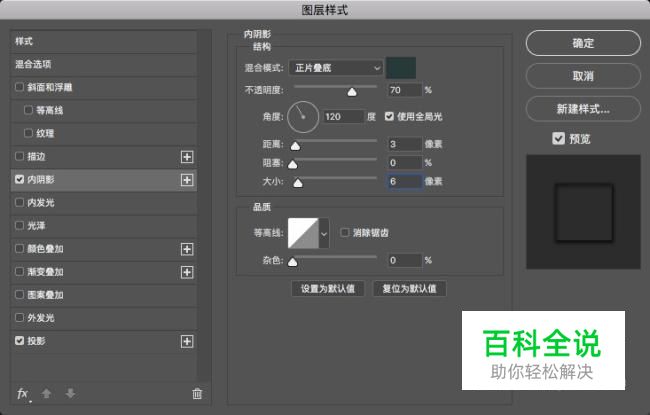Click the effects list scrollbar
650x415 pixels.
[204, 205]
